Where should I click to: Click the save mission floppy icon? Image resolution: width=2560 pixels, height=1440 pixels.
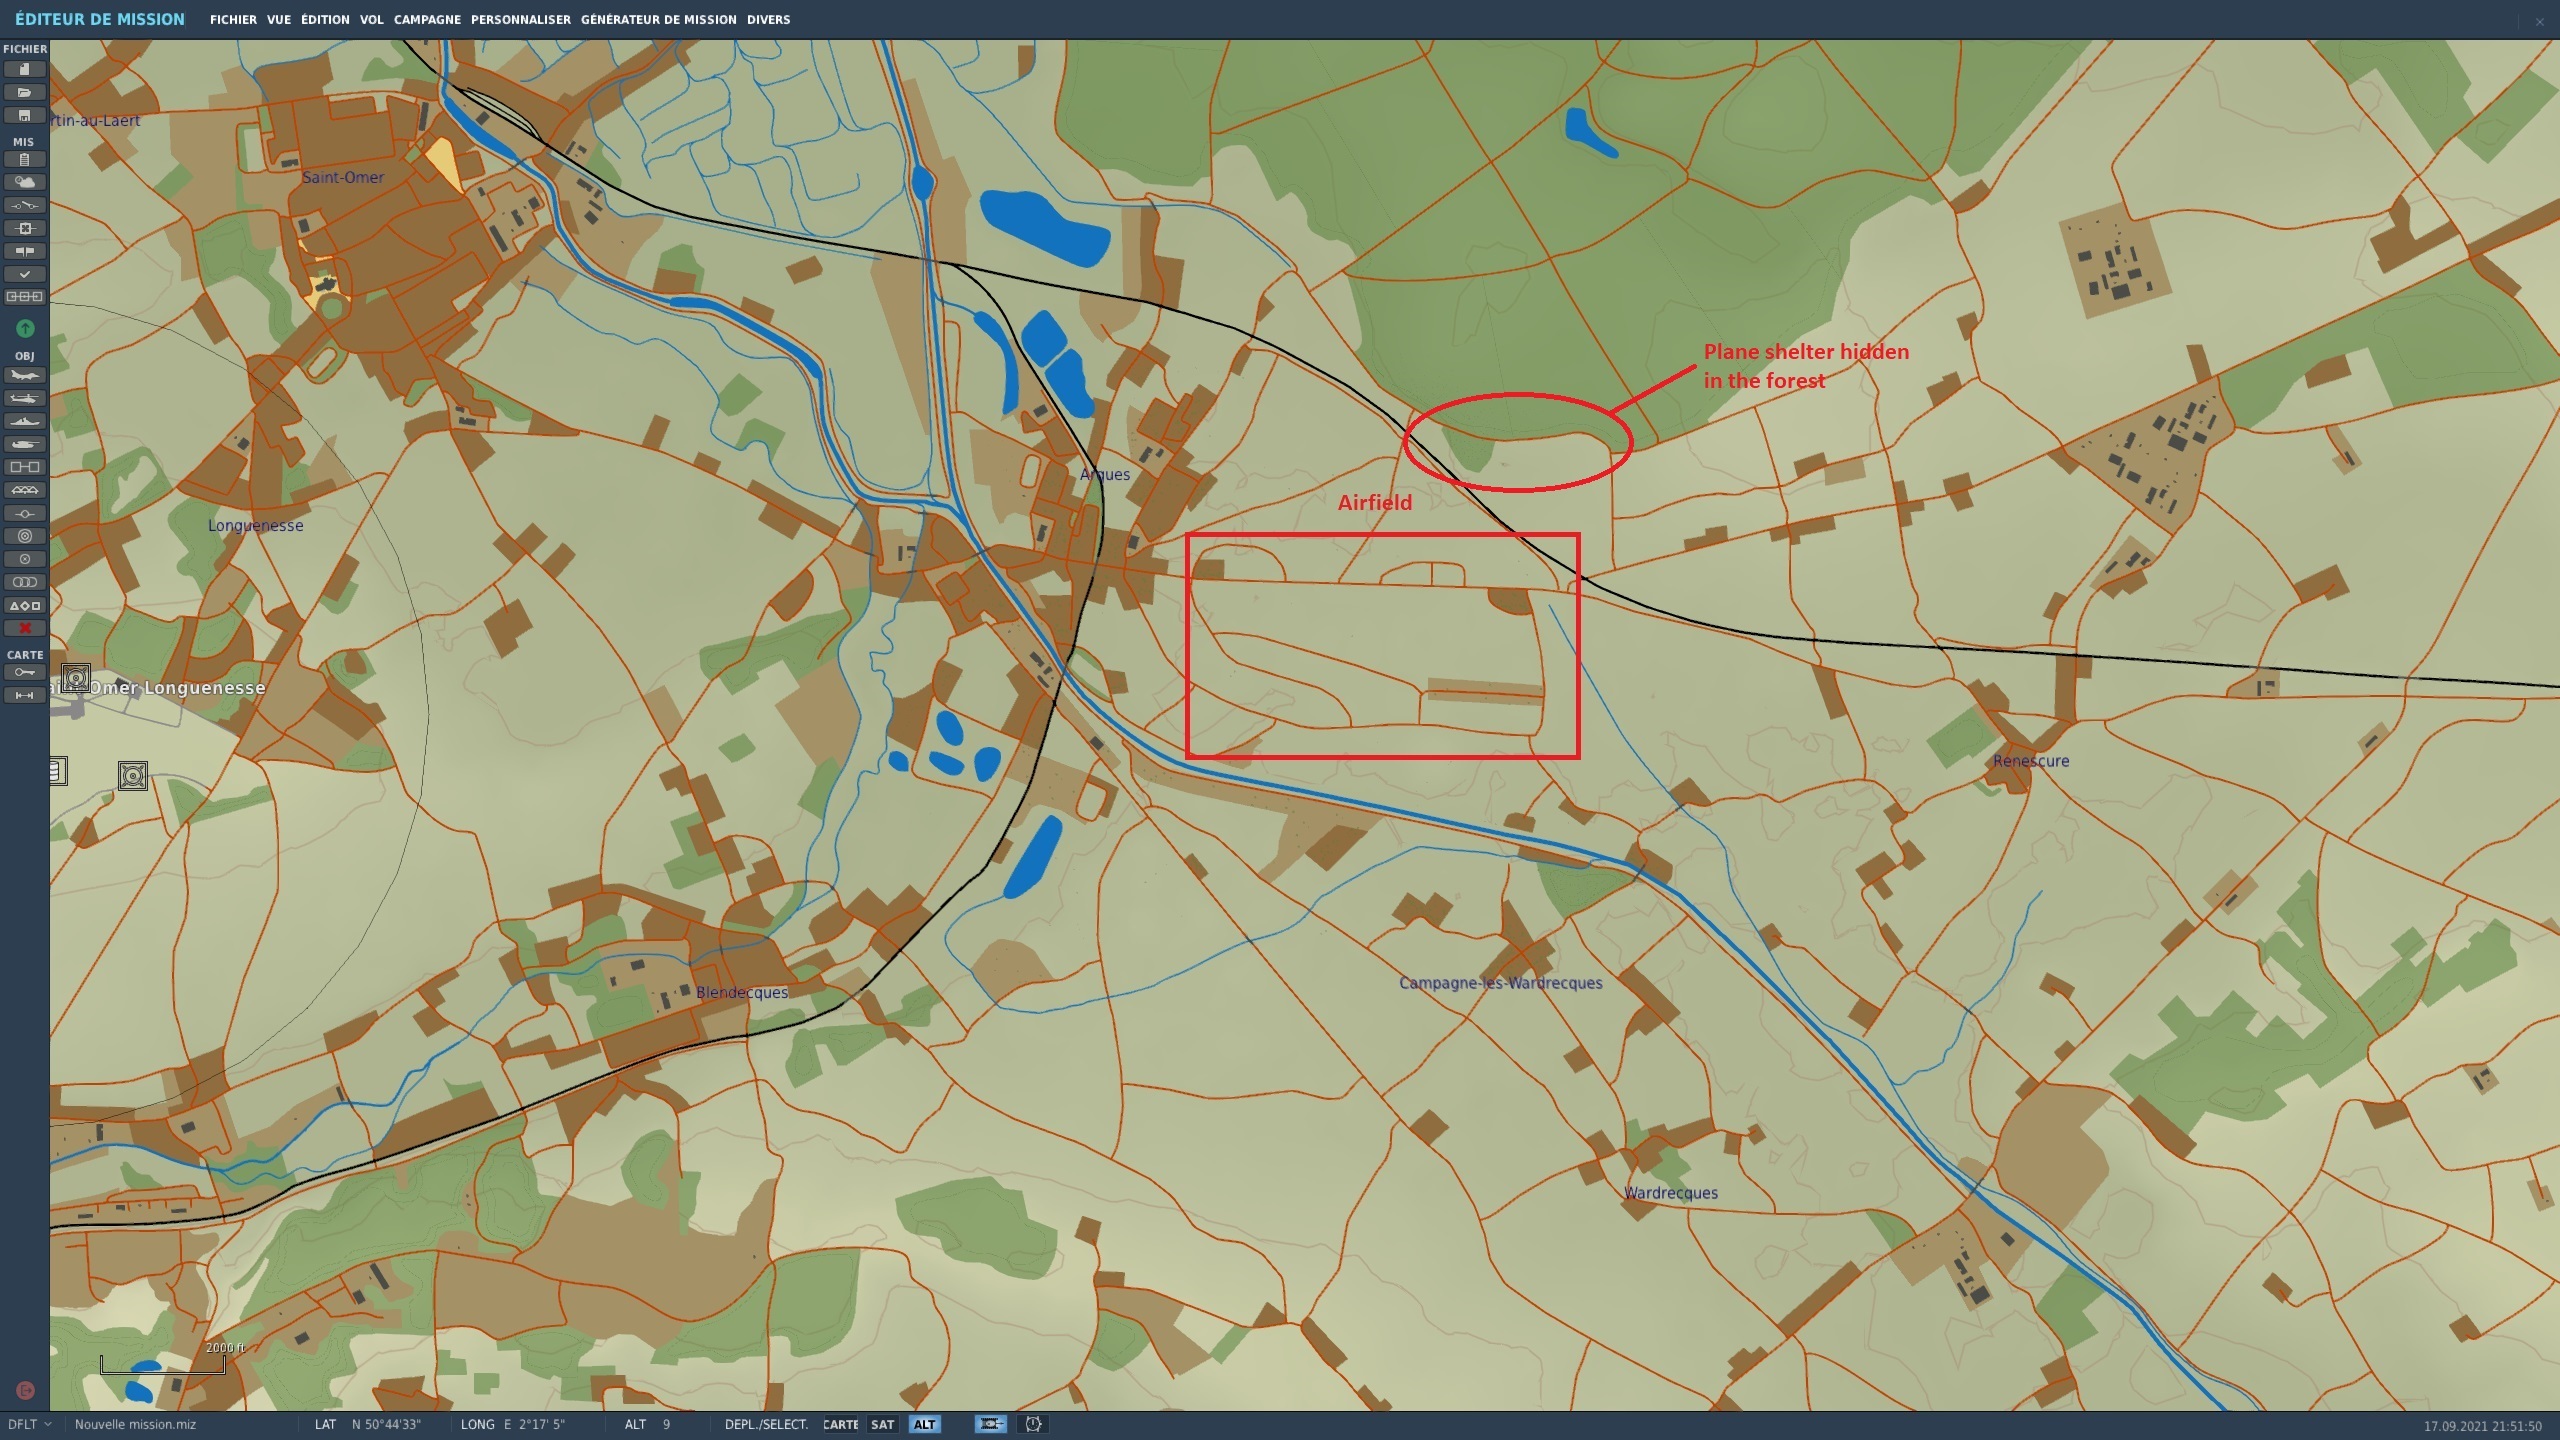click(25, 115)
